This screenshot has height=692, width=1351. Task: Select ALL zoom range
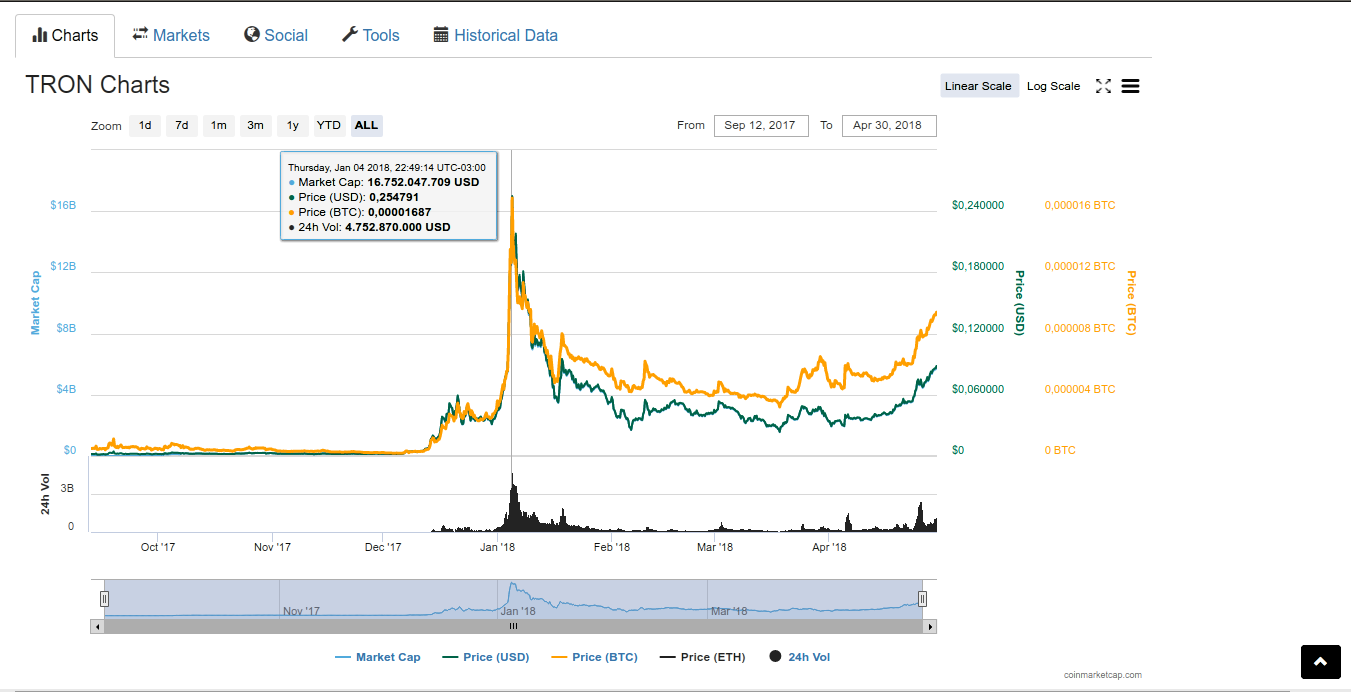367,125
